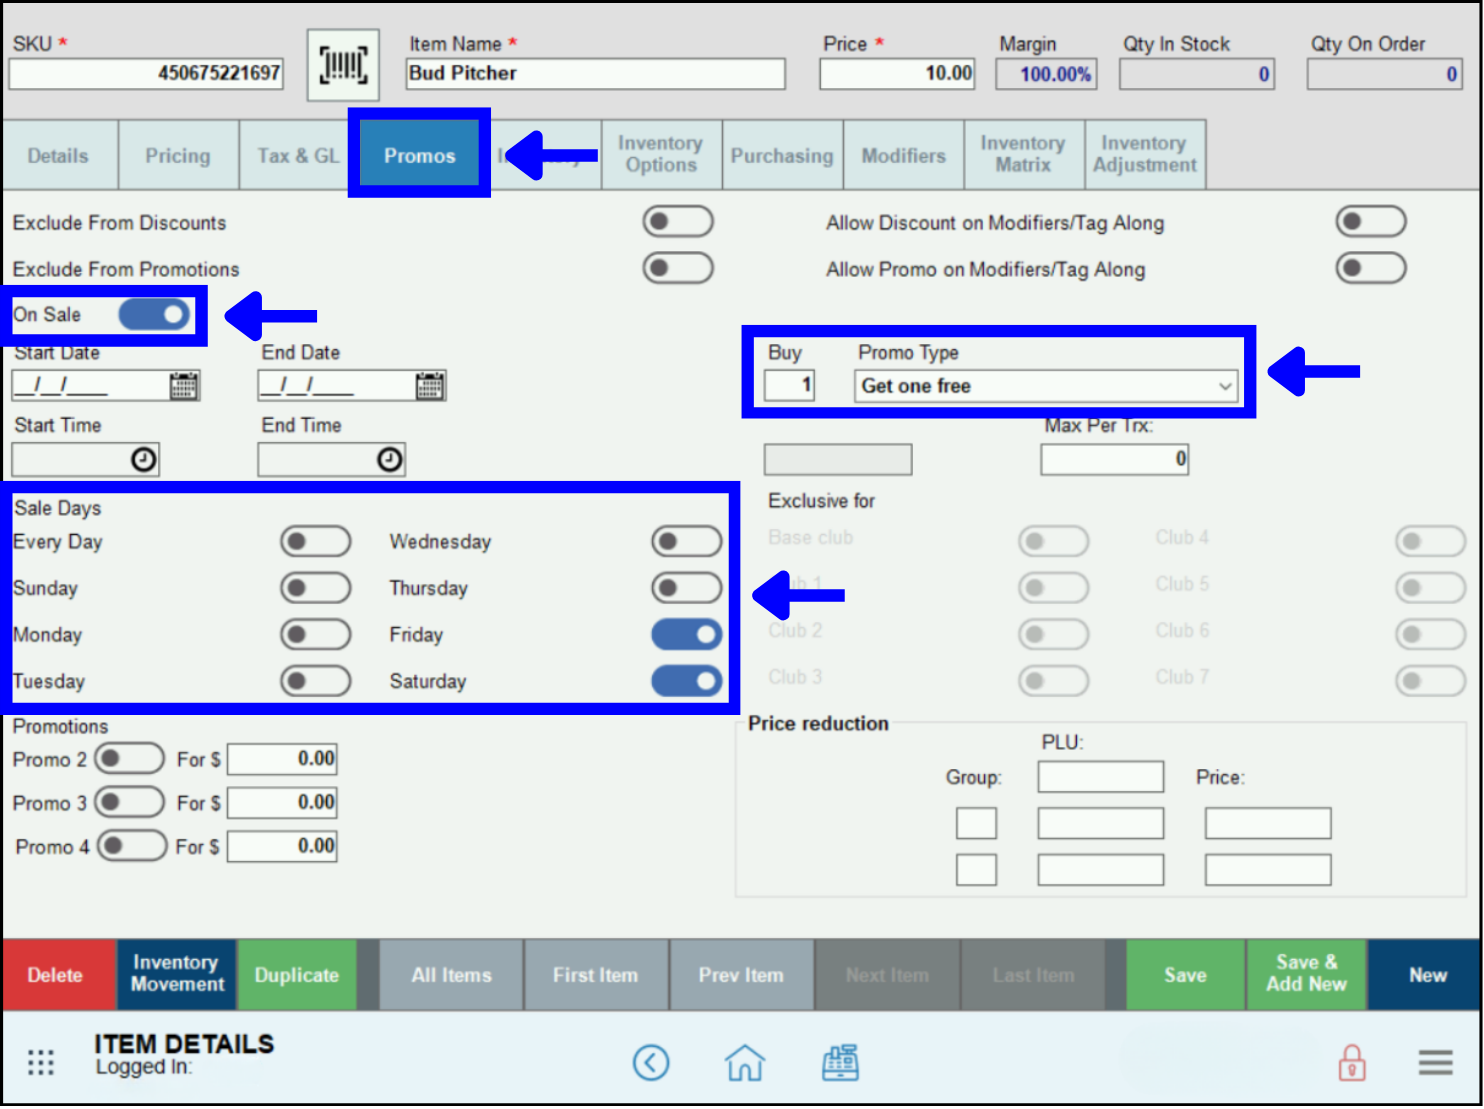Open the cash register icon
The image size is (1484, 1109).
click(840, 1063)
